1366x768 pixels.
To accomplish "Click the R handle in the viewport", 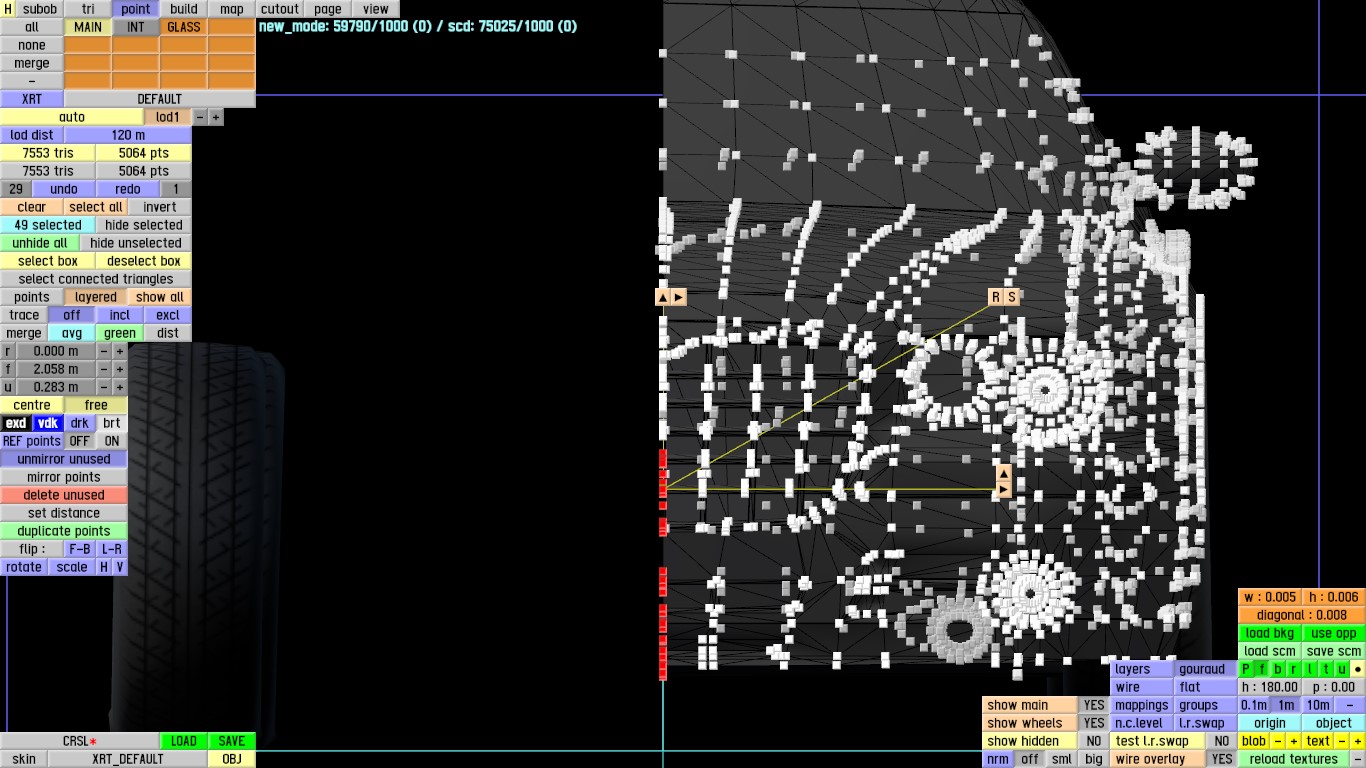I will click(995, 297).
